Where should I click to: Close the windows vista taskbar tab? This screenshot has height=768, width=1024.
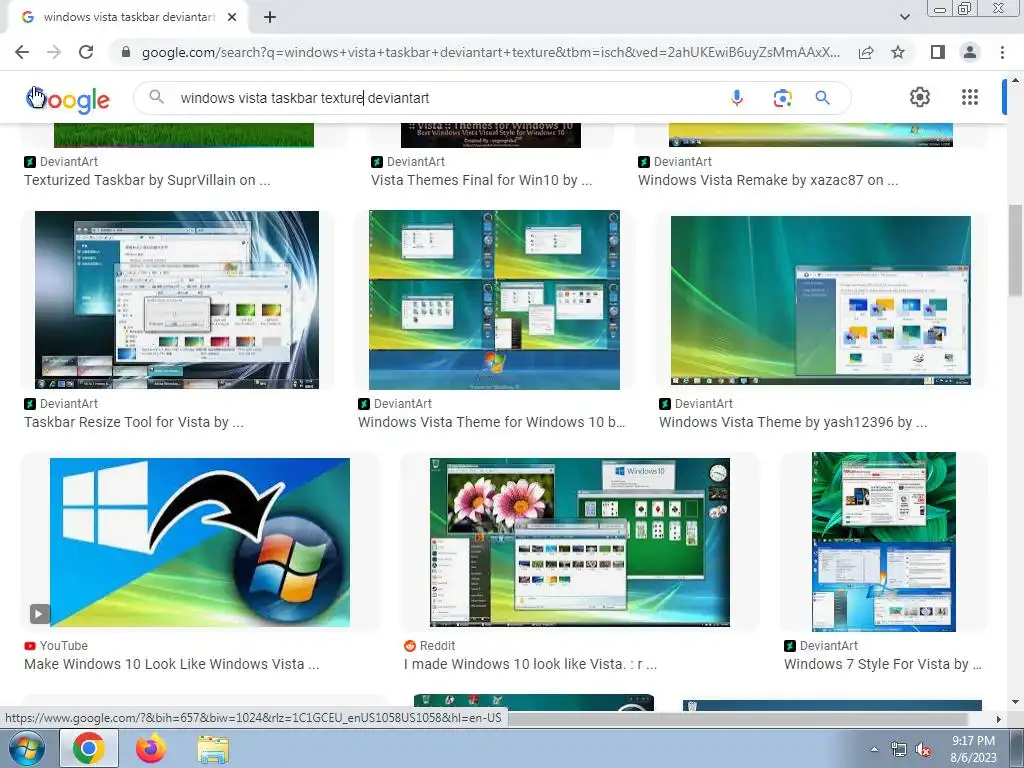point(232,18)
